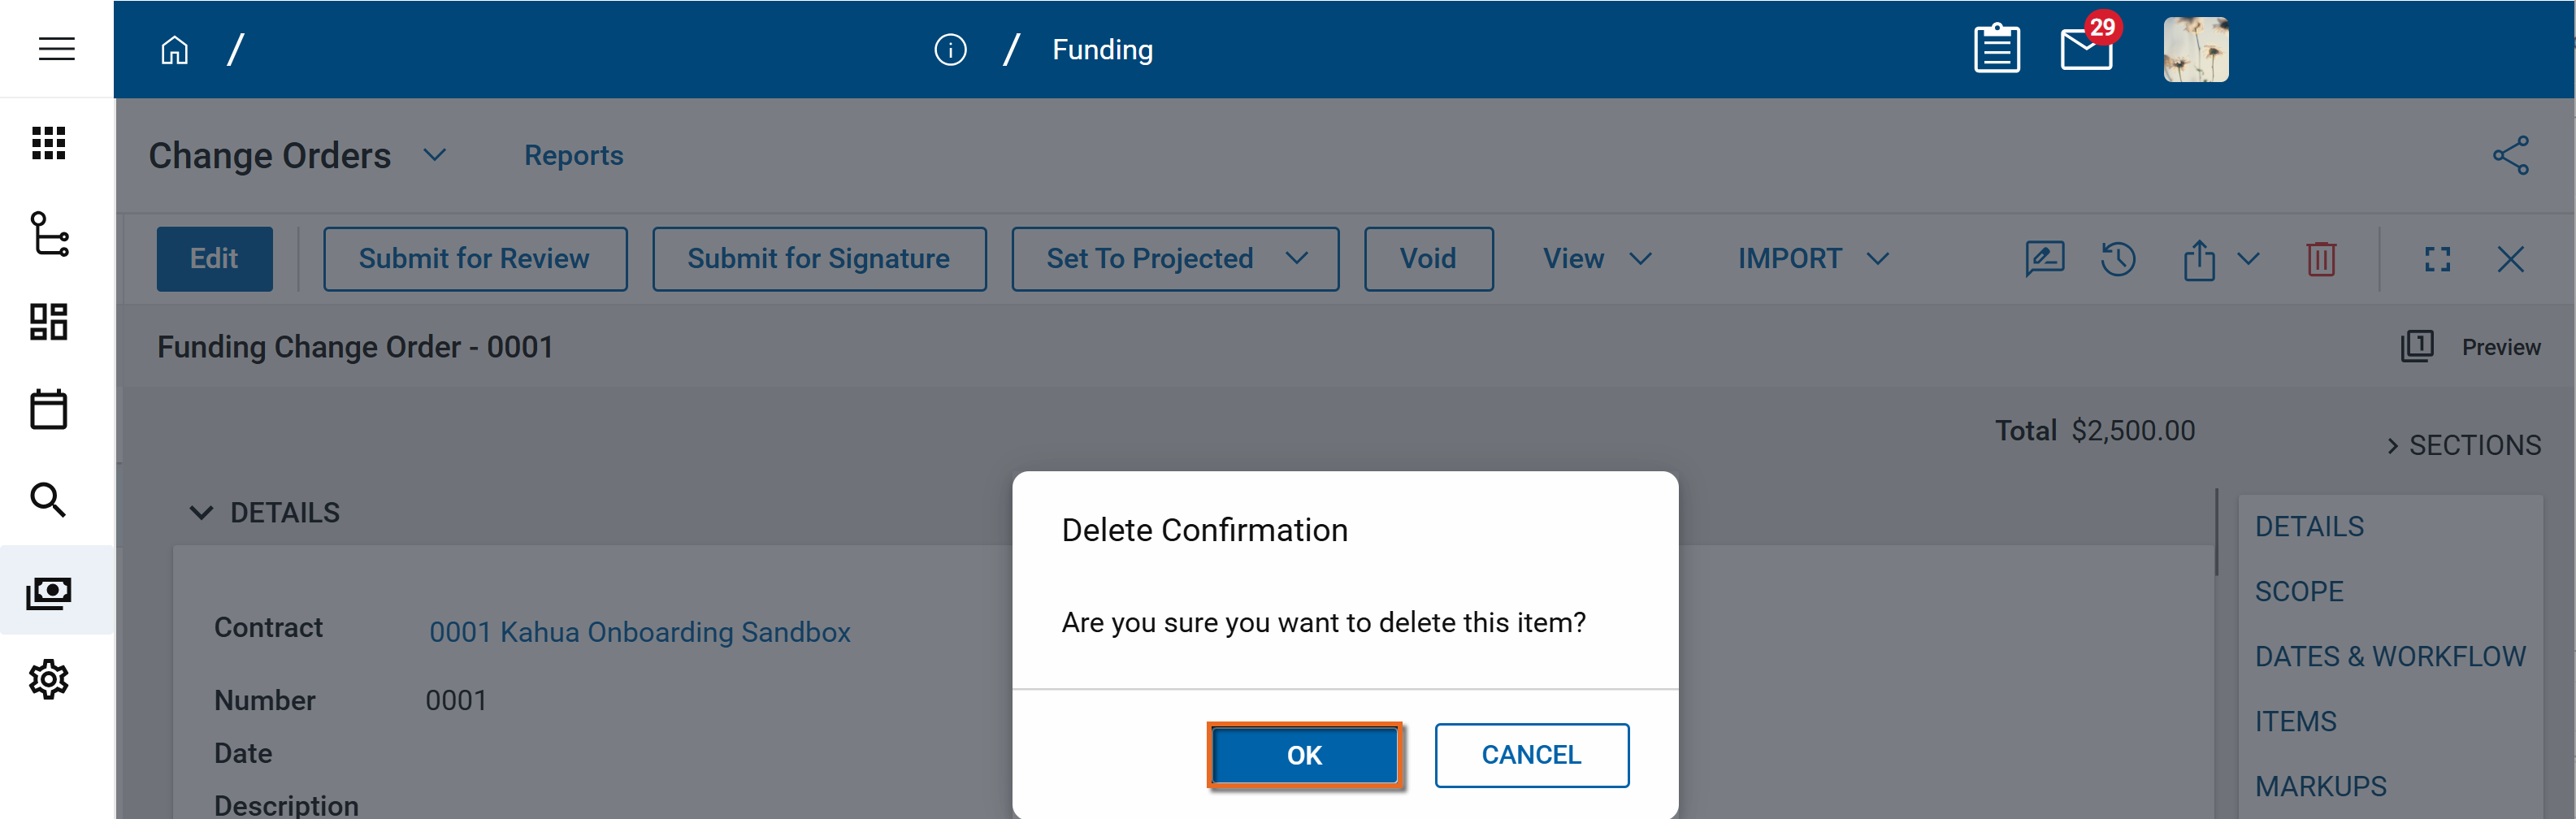This screenshot has width=2576, height=819.
Task: Click the red trash delete icon
Action: coord(2320,259)
